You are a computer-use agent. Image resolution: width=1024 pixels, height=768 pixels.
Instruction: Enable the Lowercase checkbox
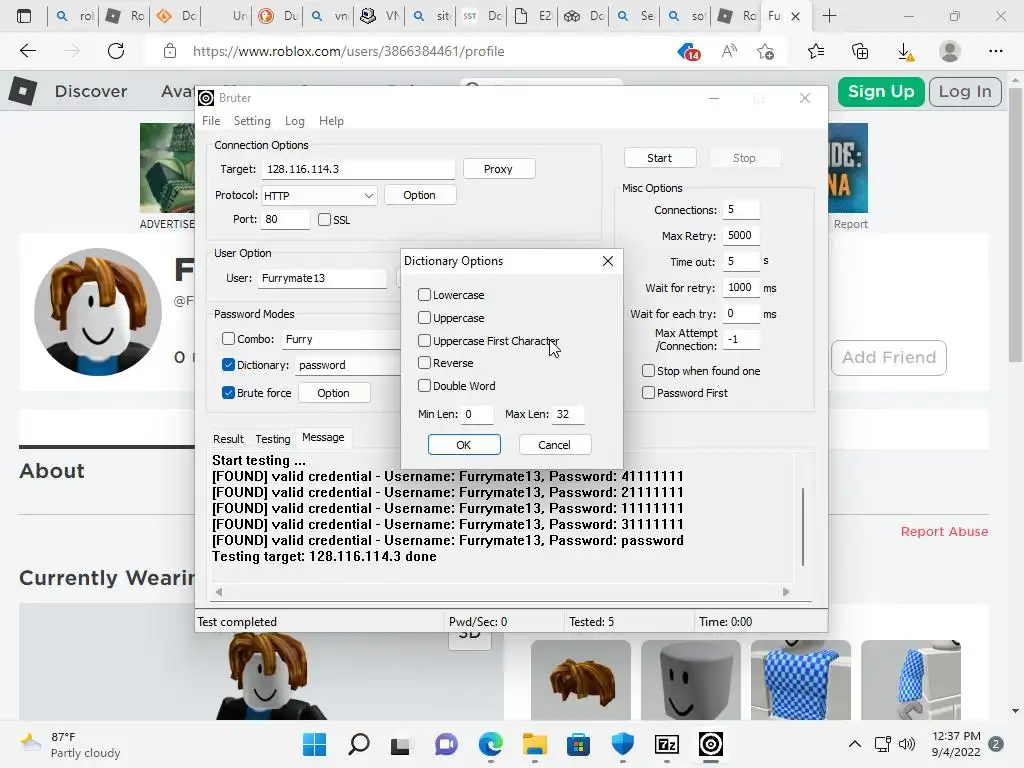(424, 295)
